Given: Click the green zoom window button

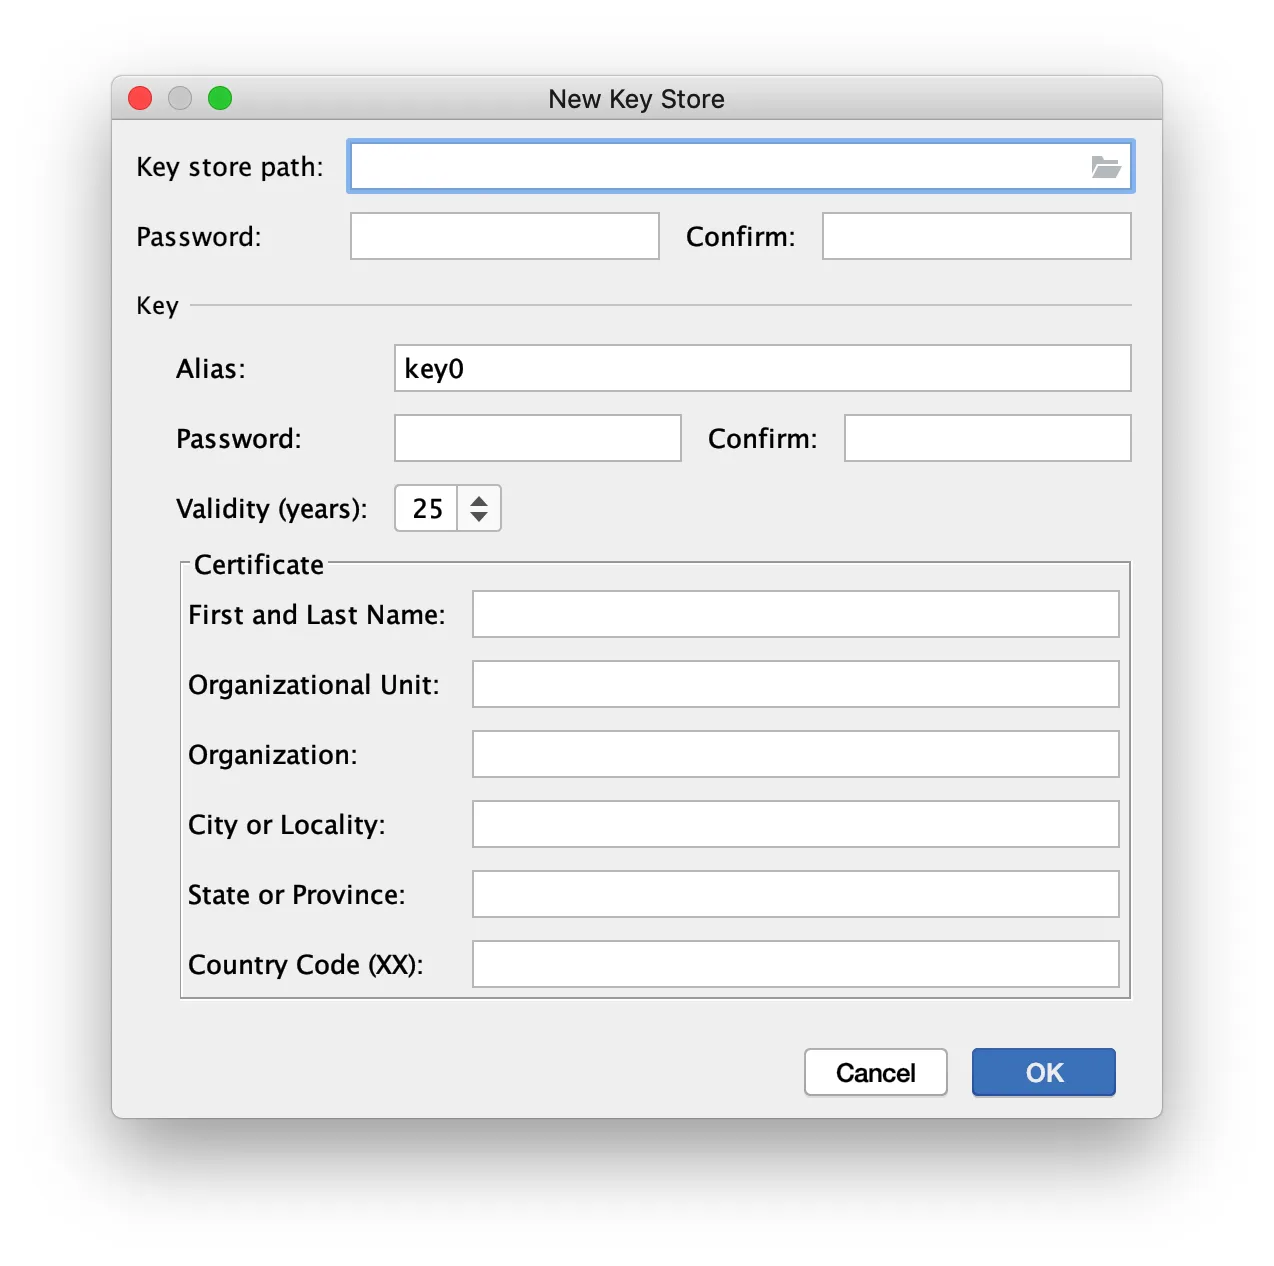Looking at the screenshot, I should click(x=220, y=98).
